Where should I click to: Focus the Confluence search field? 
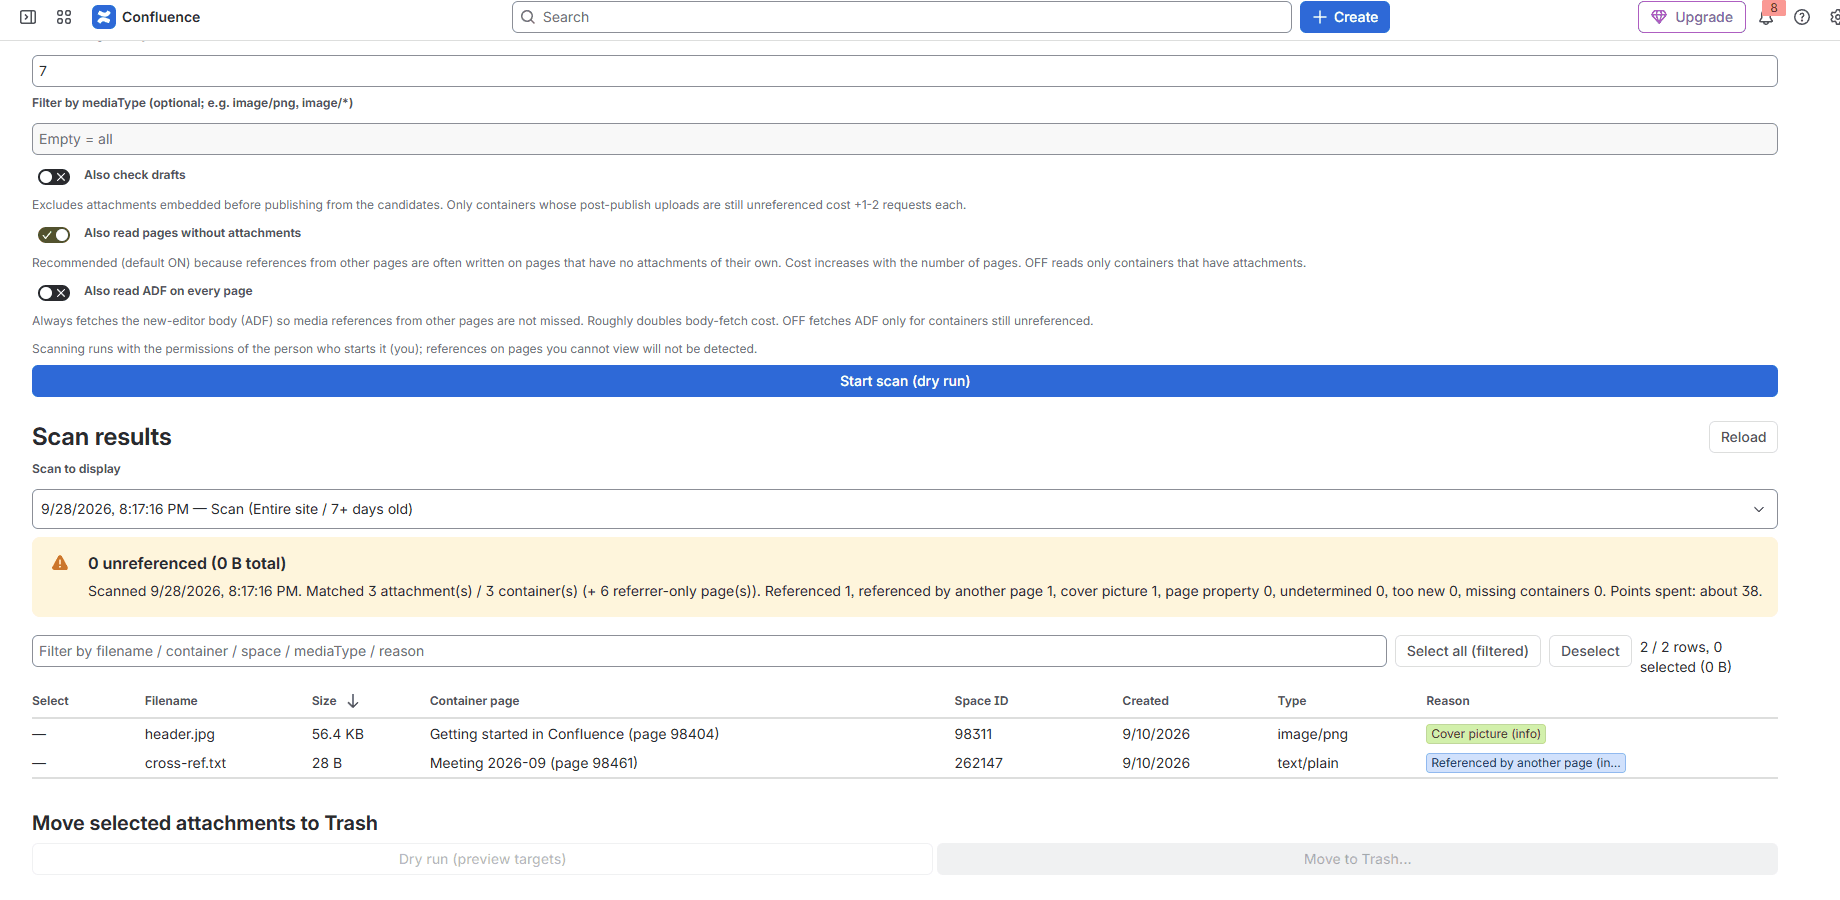coord(902,17)
